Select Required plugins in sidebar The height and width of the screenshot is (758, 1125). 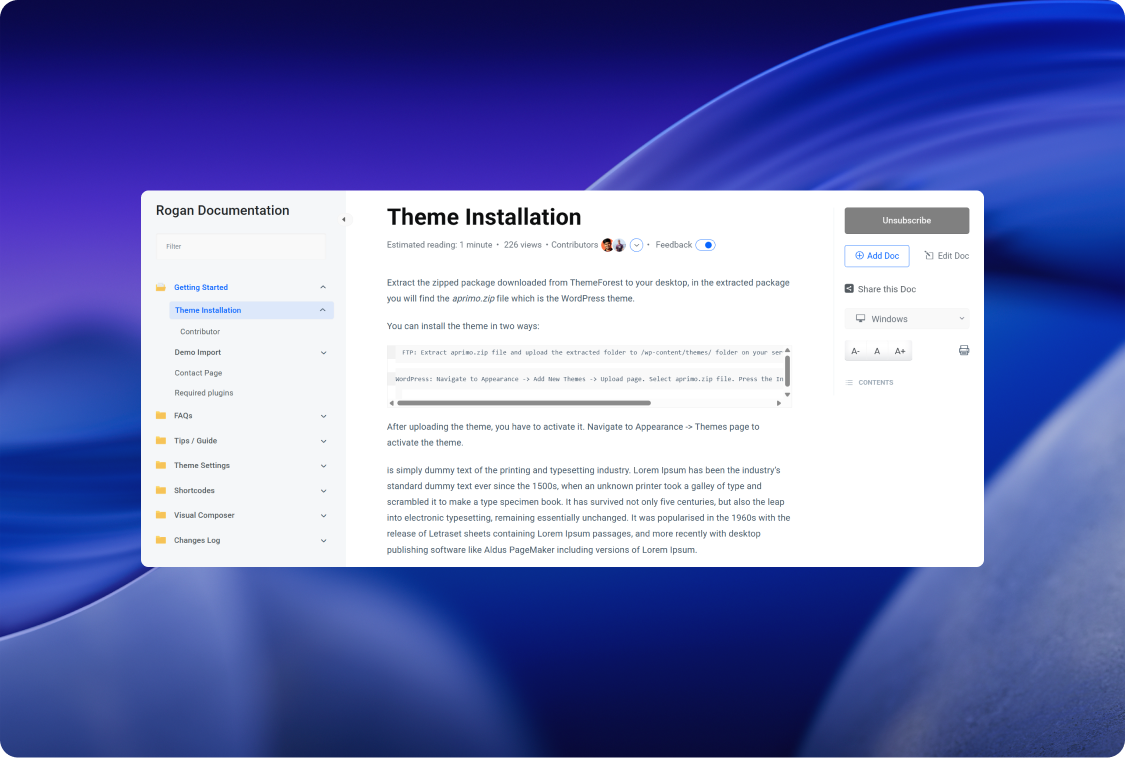204,393
